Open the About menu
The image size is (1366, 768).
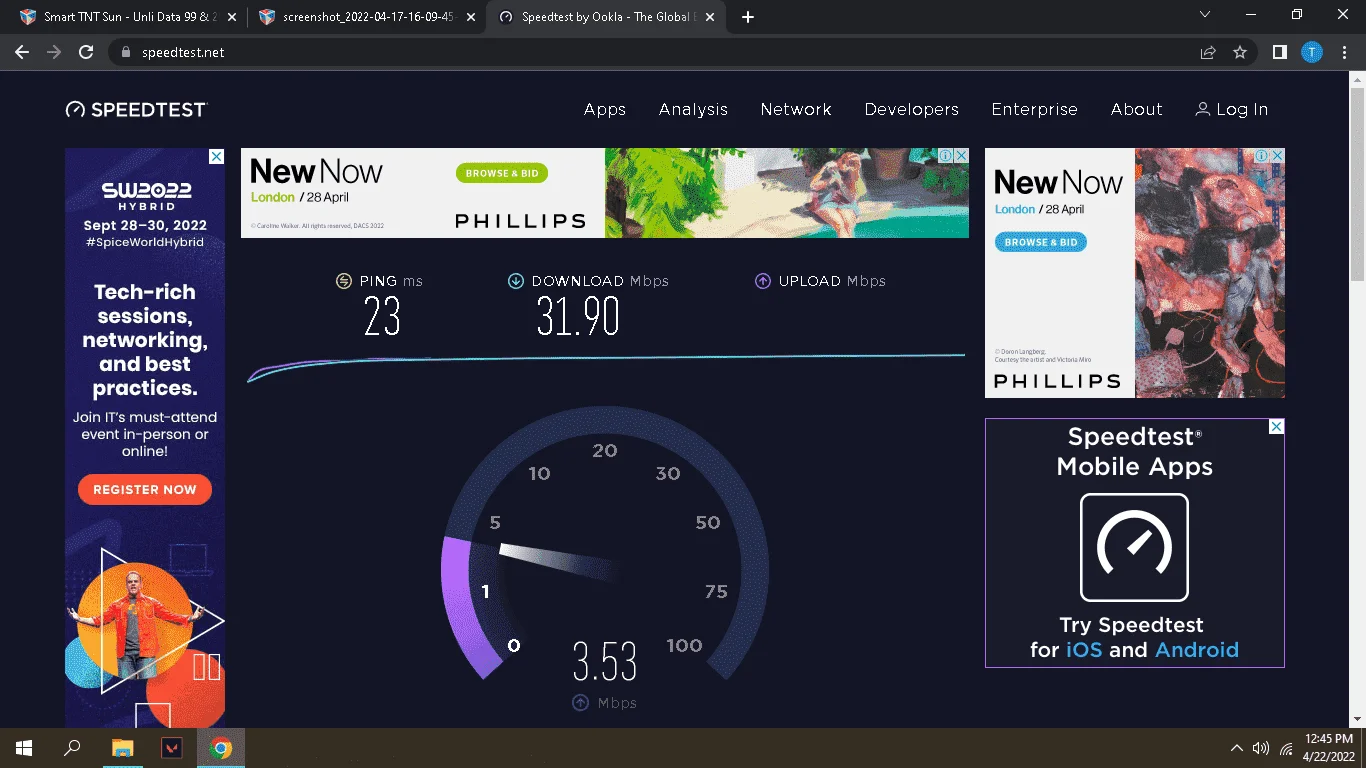[x=1137, y=109]
